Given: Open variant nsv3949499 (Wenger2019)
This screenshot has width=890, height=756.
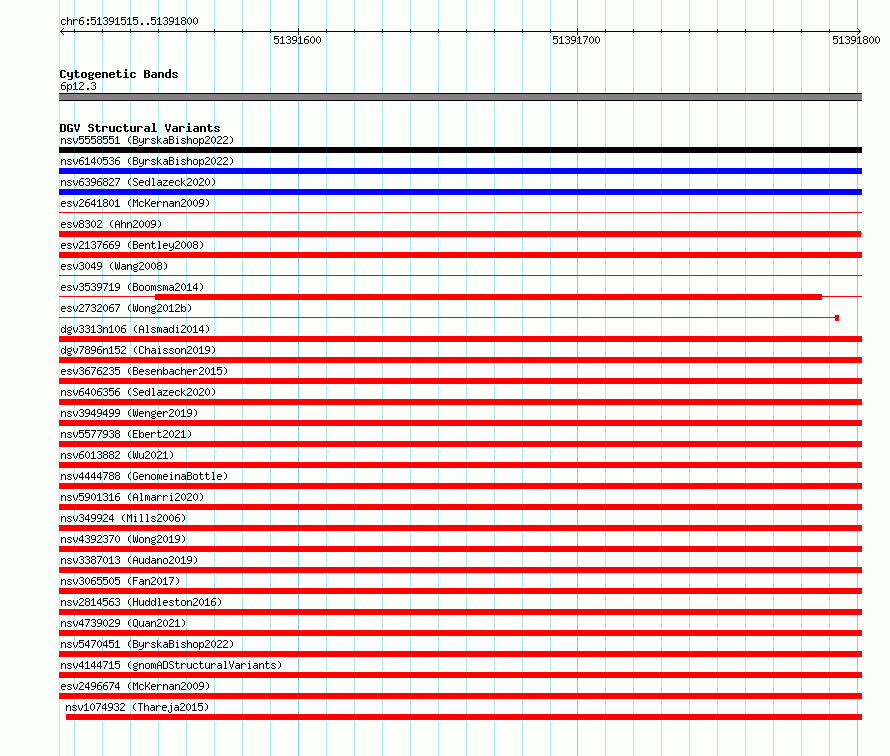Looking at the screenshot, I should pos(129,413).
